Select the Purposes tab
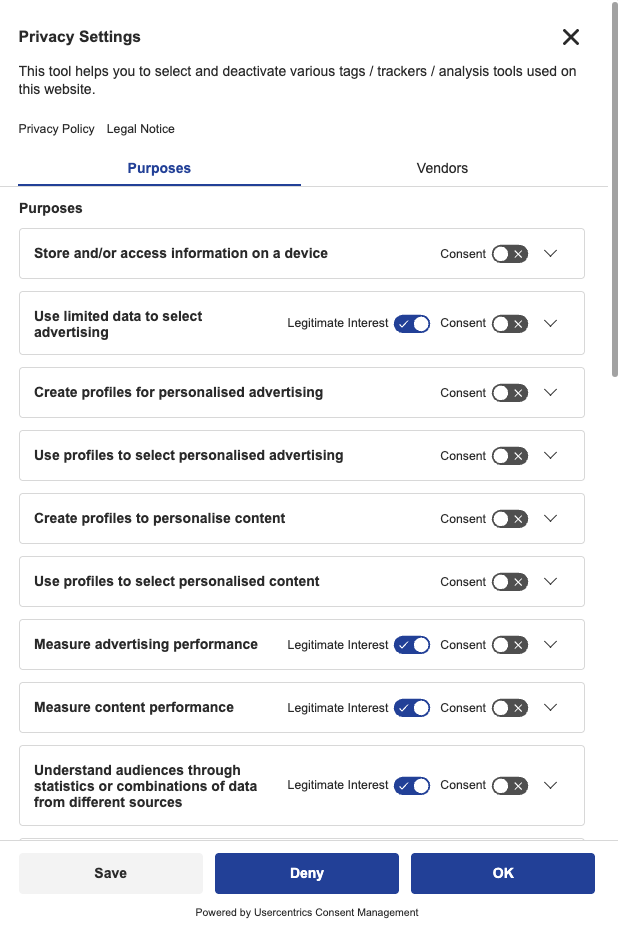This screenshot has height=927, width=618. (159, 168)
